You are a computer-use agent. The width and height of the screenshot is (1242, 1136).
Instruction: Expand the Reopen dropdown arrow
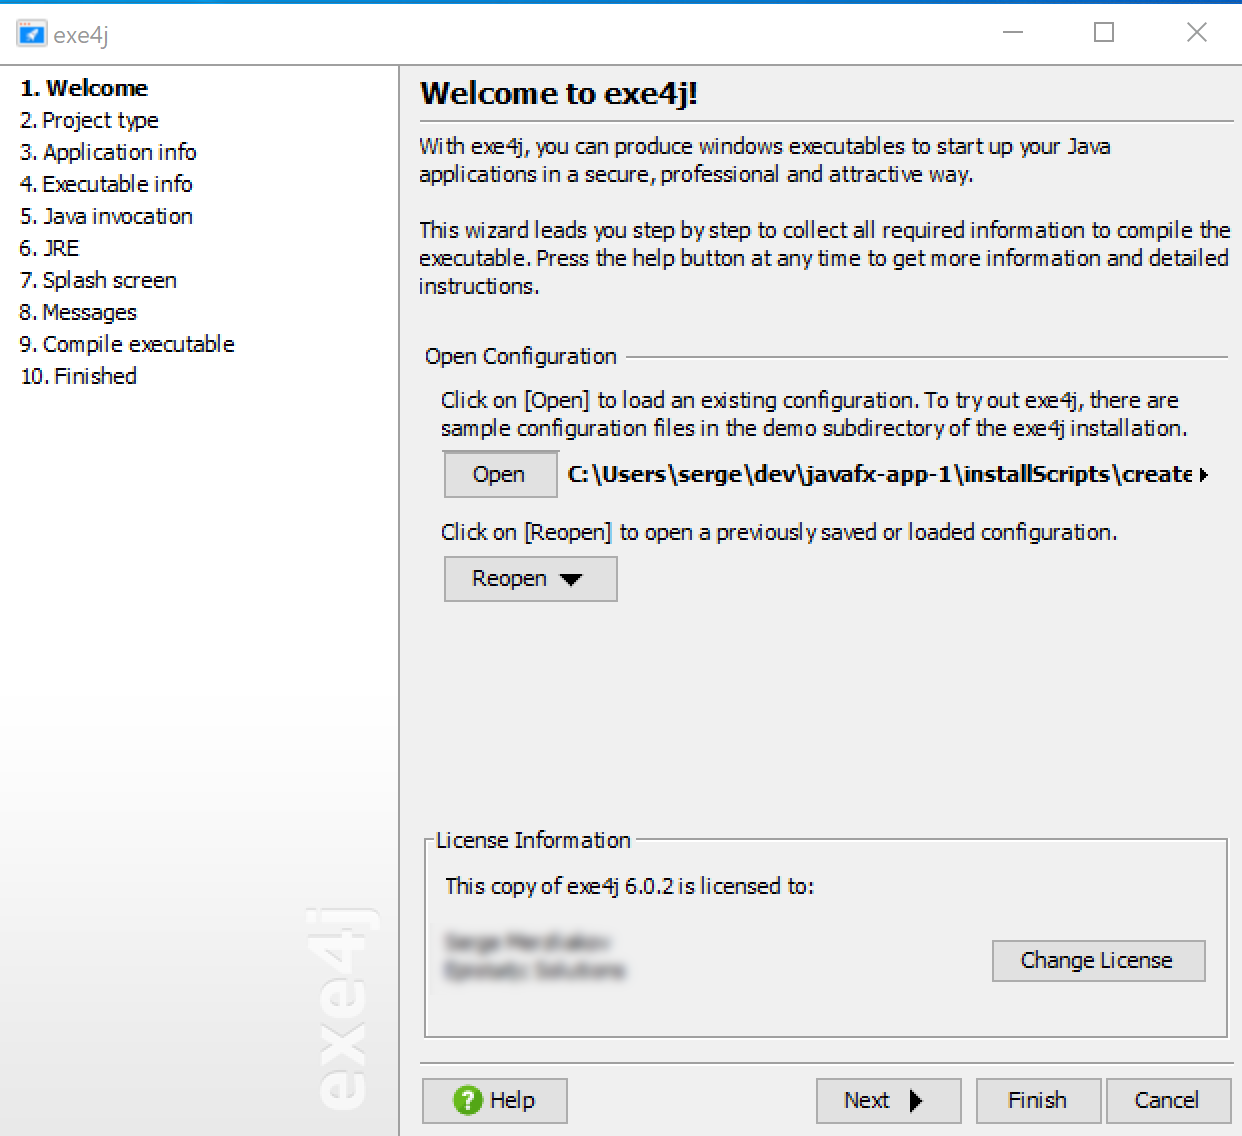[x=571, y=579]
